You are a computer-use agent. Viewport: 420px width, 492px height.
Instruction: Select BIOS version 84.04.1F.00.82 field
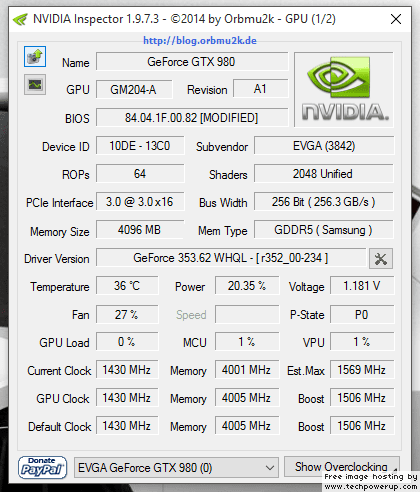[192, 117]
